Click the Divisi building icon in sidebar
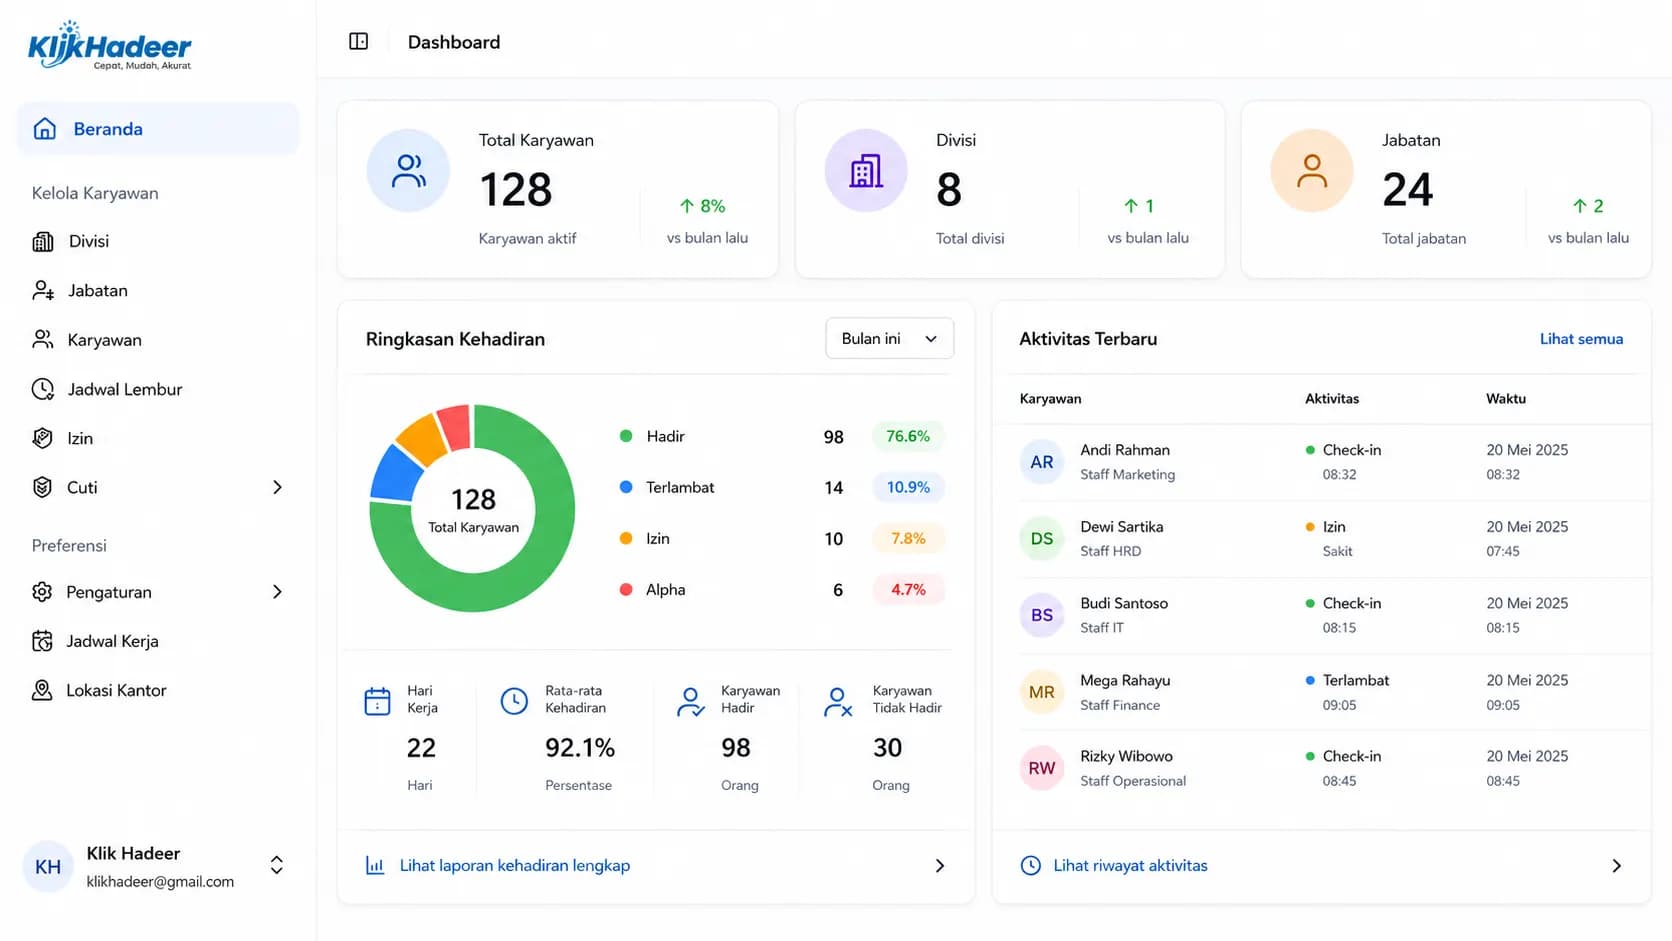The width and height of the screenshot is (1672, 941). [43, 241]
